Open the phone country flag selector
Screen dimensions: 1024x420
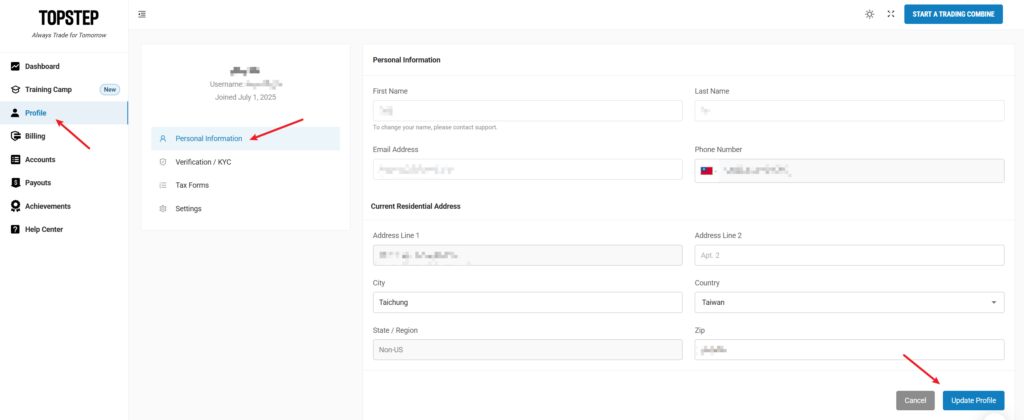tap(708, 171)
